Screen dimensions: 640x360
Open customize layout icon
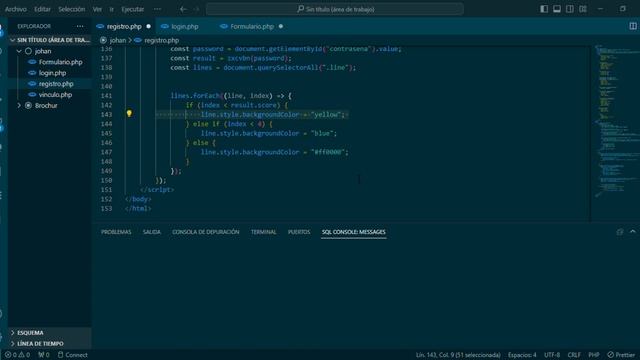tap(583, 9)
